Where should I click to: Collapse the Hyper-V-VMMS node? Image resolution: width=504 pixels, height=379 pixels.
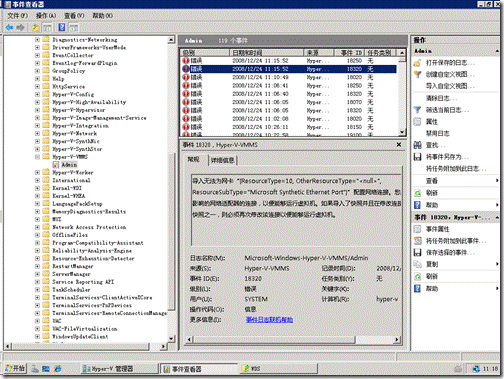[37, 157]
